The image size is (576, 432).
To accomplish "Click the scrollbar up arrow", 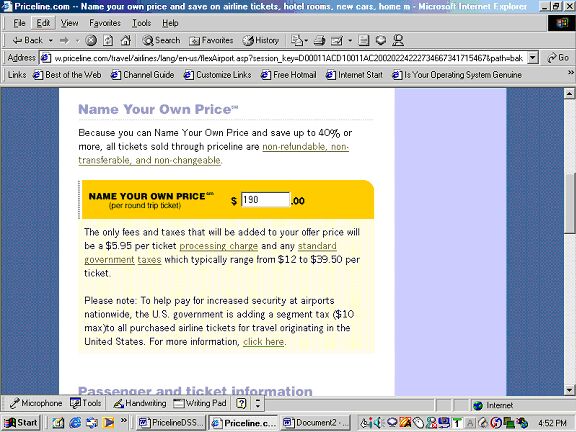I will (569, 94).
